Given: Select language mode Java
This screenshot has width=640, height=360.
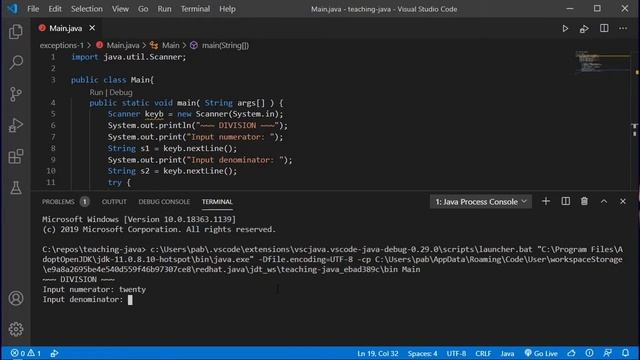Looking at the screenshot, I should pyautogui.click(x=507, y=353).
